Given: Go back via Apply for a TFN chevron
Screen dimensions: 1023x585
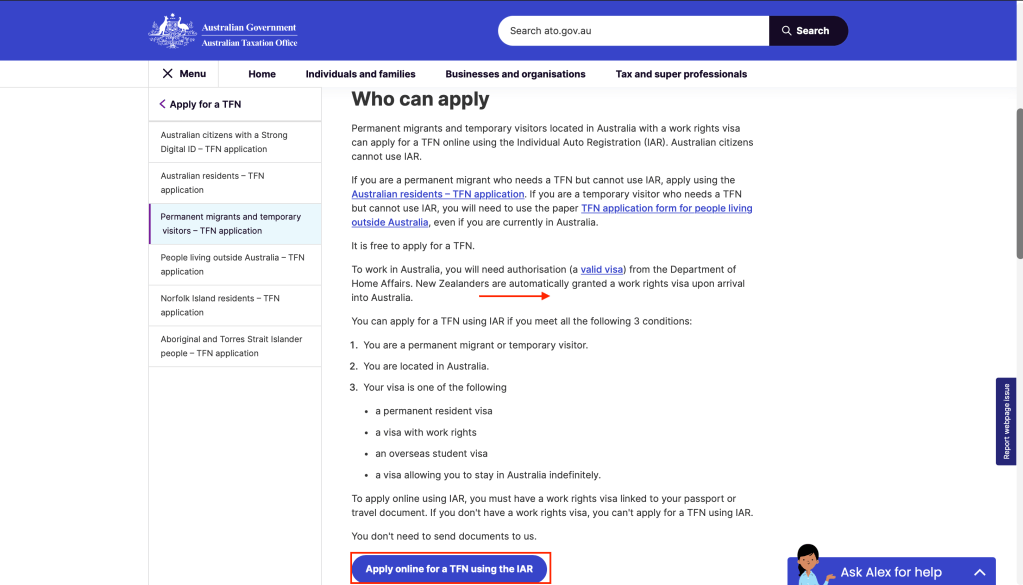Looking at the screenshot, I should [x=162, y=104].
